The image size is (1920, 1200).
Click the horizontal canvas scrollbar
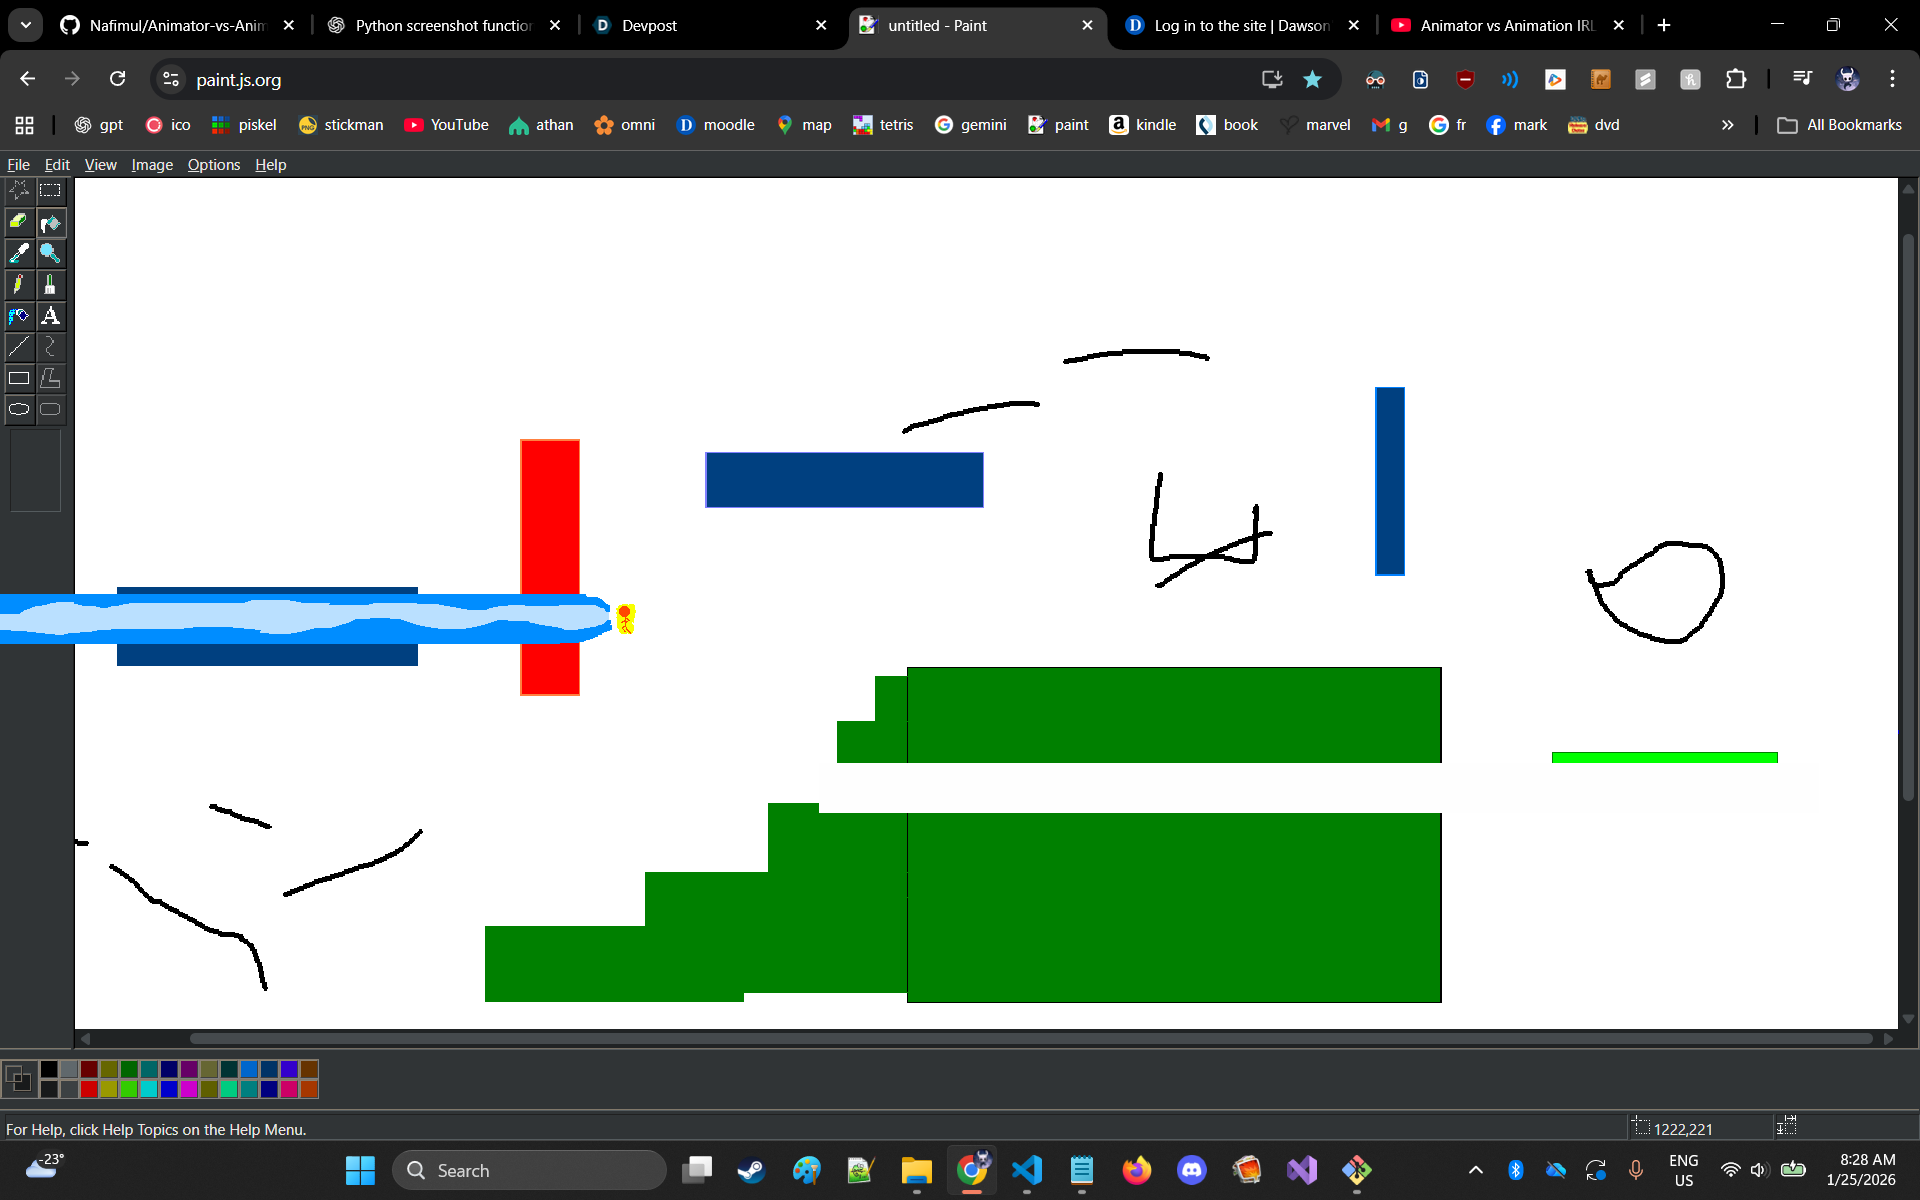(x=1030, y=1039)
